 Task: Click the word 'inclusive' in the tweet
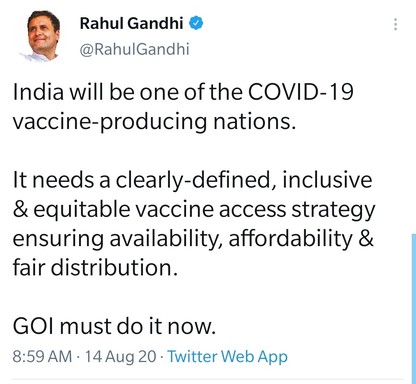327,180
